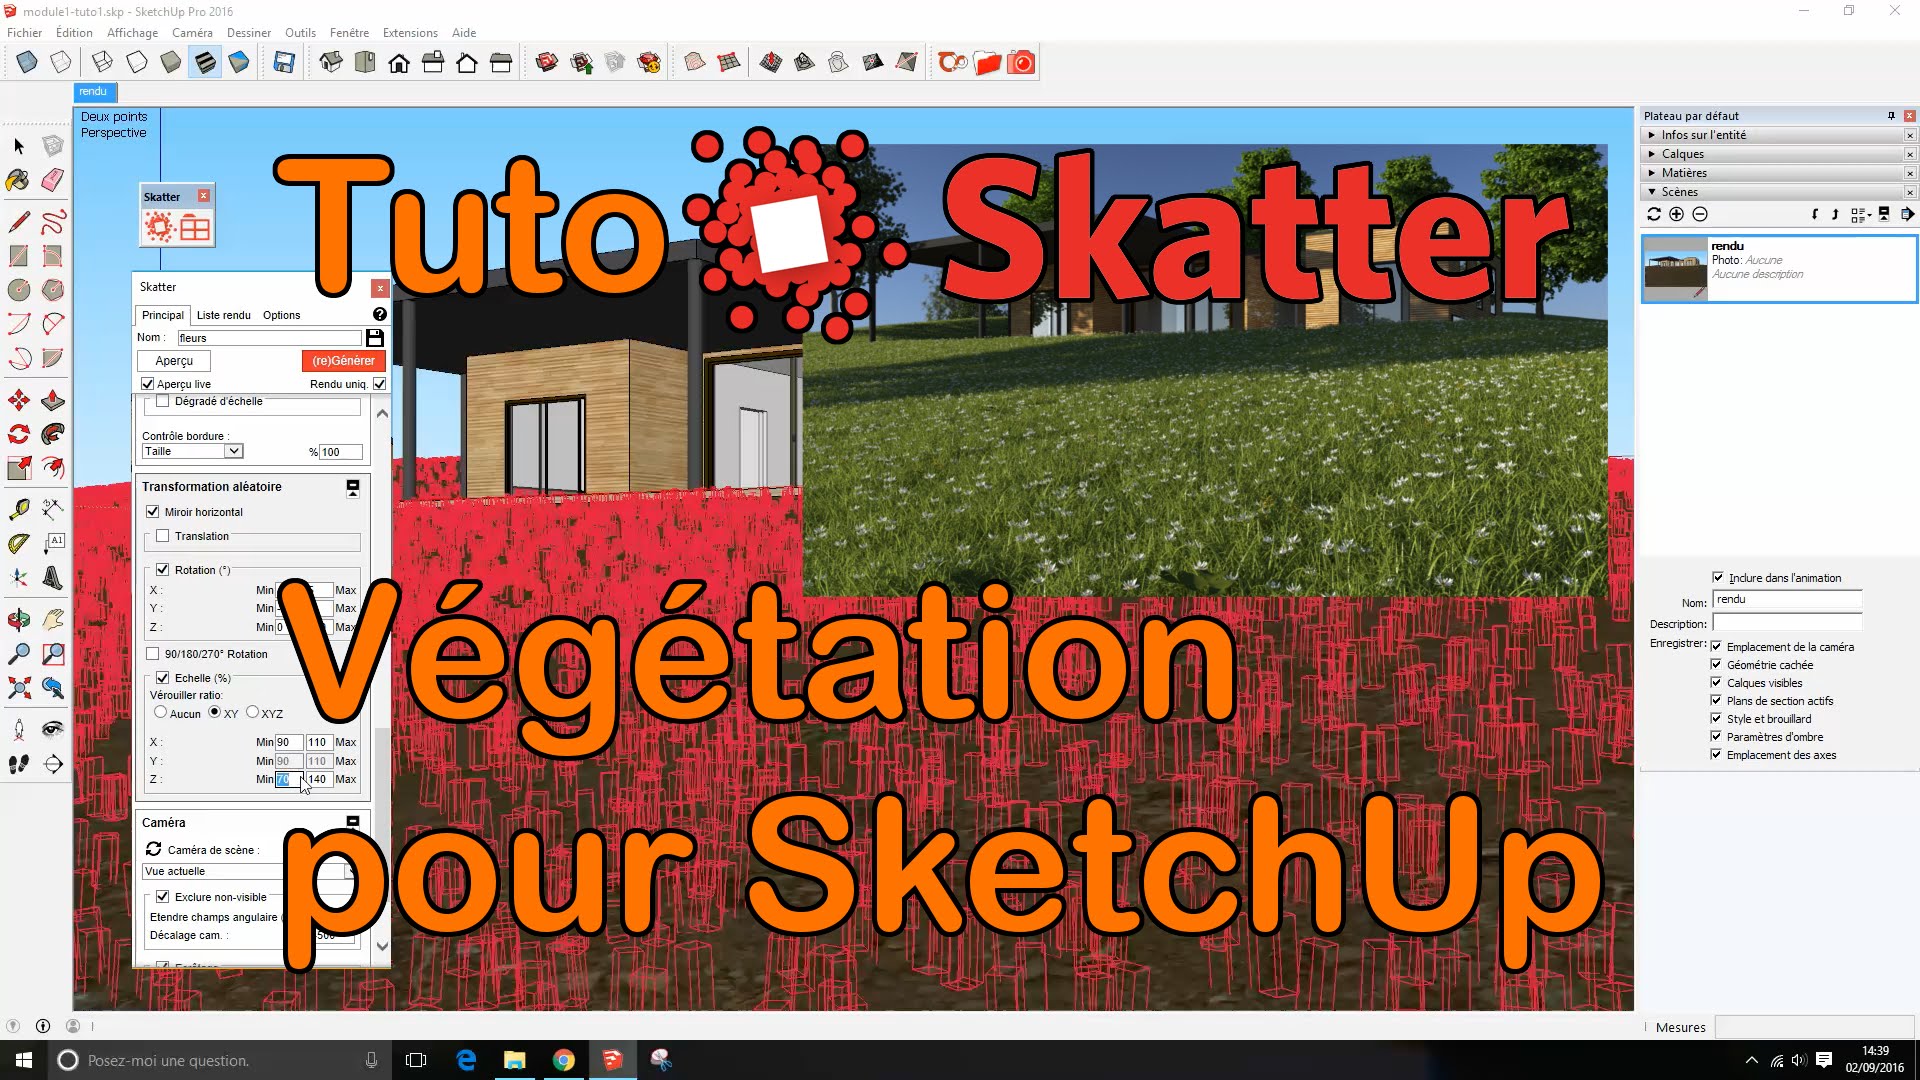Activate the Pan hand tool

point(53,620)
